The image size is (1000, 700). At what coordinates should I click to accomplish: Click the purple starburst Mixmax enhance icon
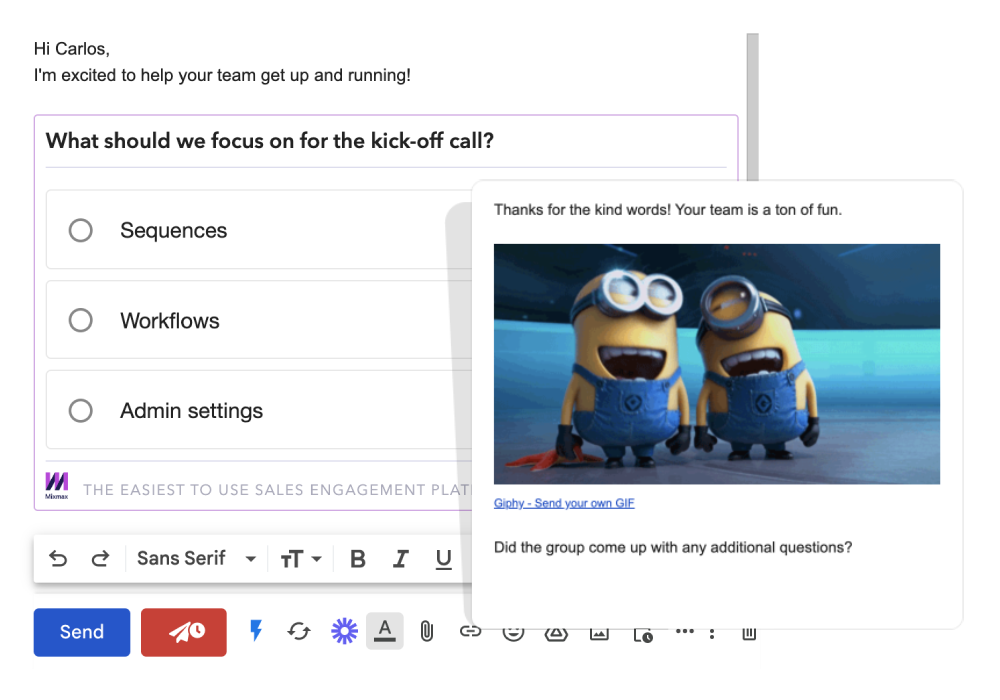(344, 631)
